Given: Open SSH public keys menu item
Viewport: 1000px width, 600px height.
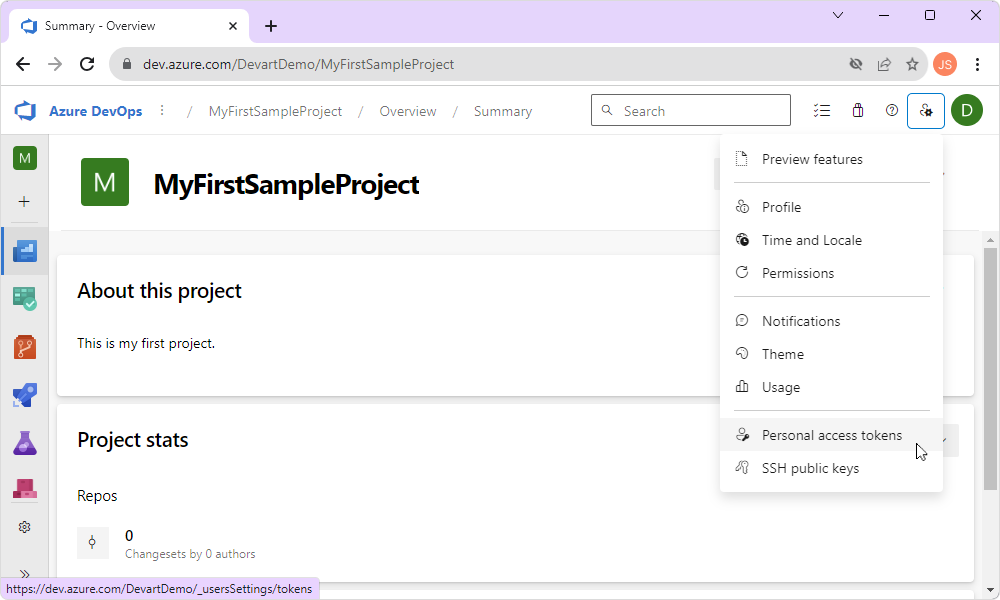Looking at the screenshot, I should [x=831, y=468].
